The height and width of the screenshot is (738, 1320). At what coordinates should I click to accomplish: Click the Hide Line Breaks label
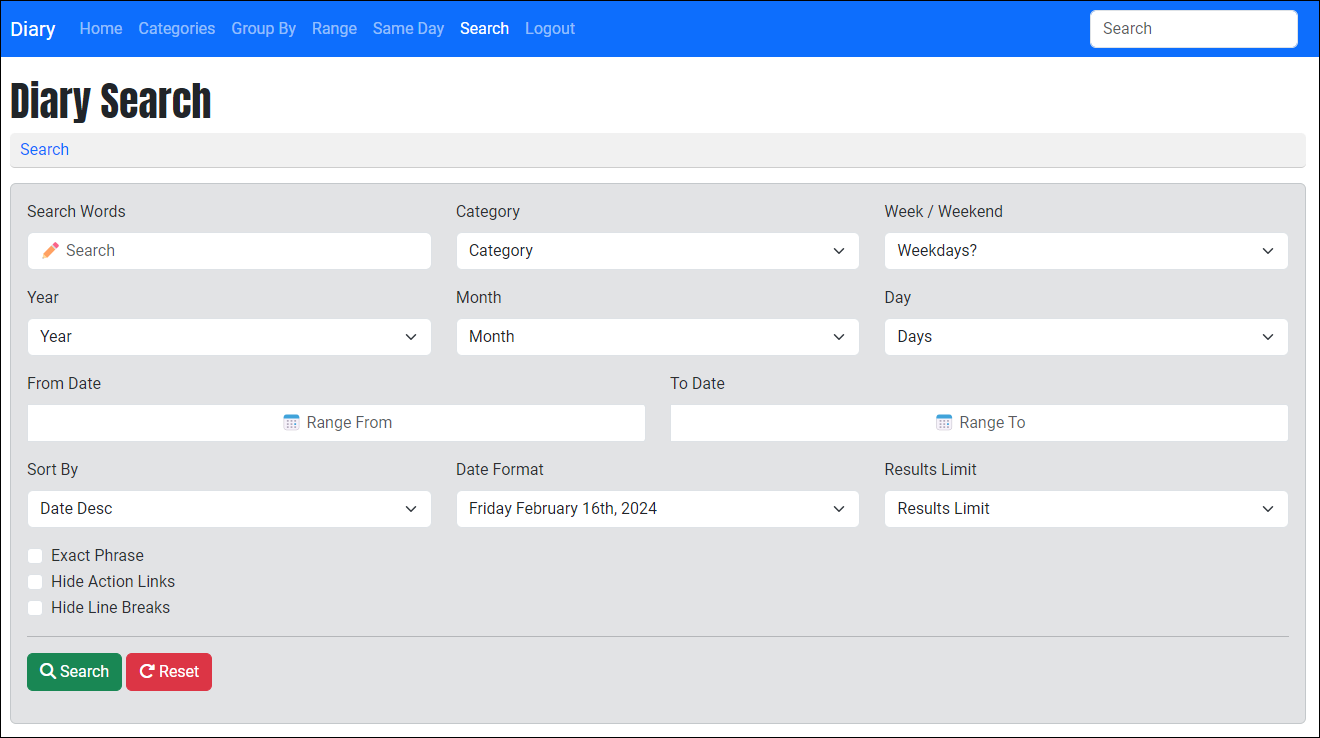pos(111,608)
